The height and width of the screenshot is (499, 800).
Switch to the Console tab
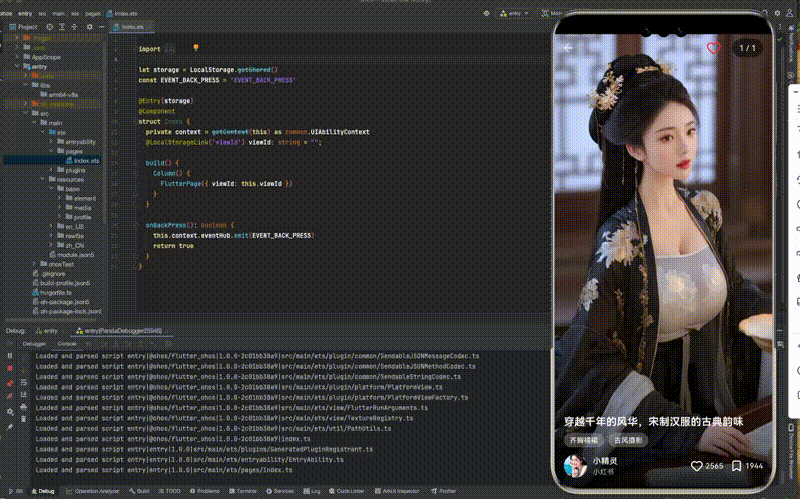coord(67,343)
